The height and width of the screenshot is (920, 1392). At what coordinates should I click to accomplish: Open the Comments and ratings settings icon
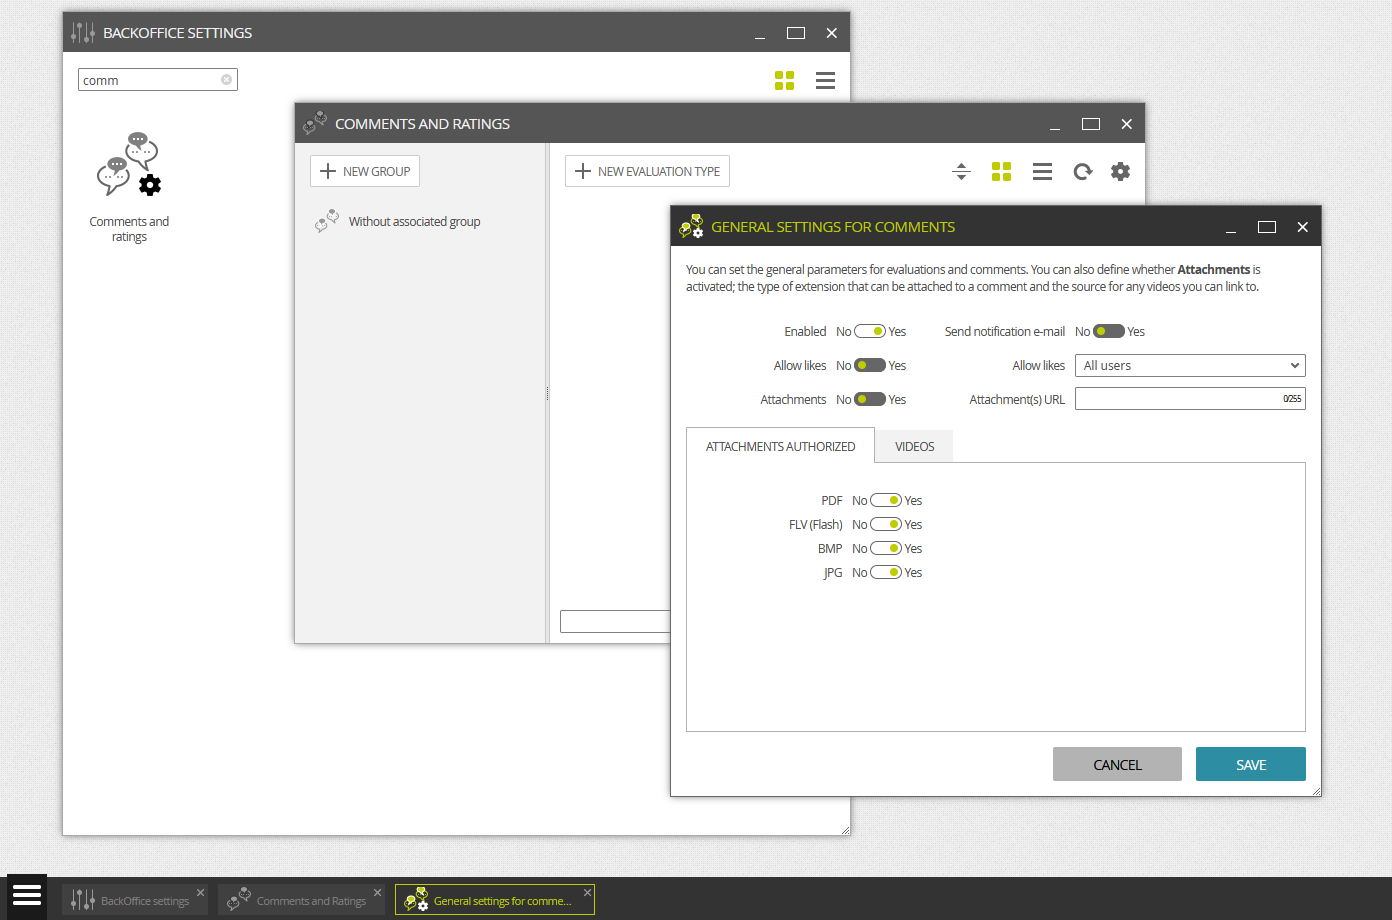pyautogui.click(x=129, y=165)
